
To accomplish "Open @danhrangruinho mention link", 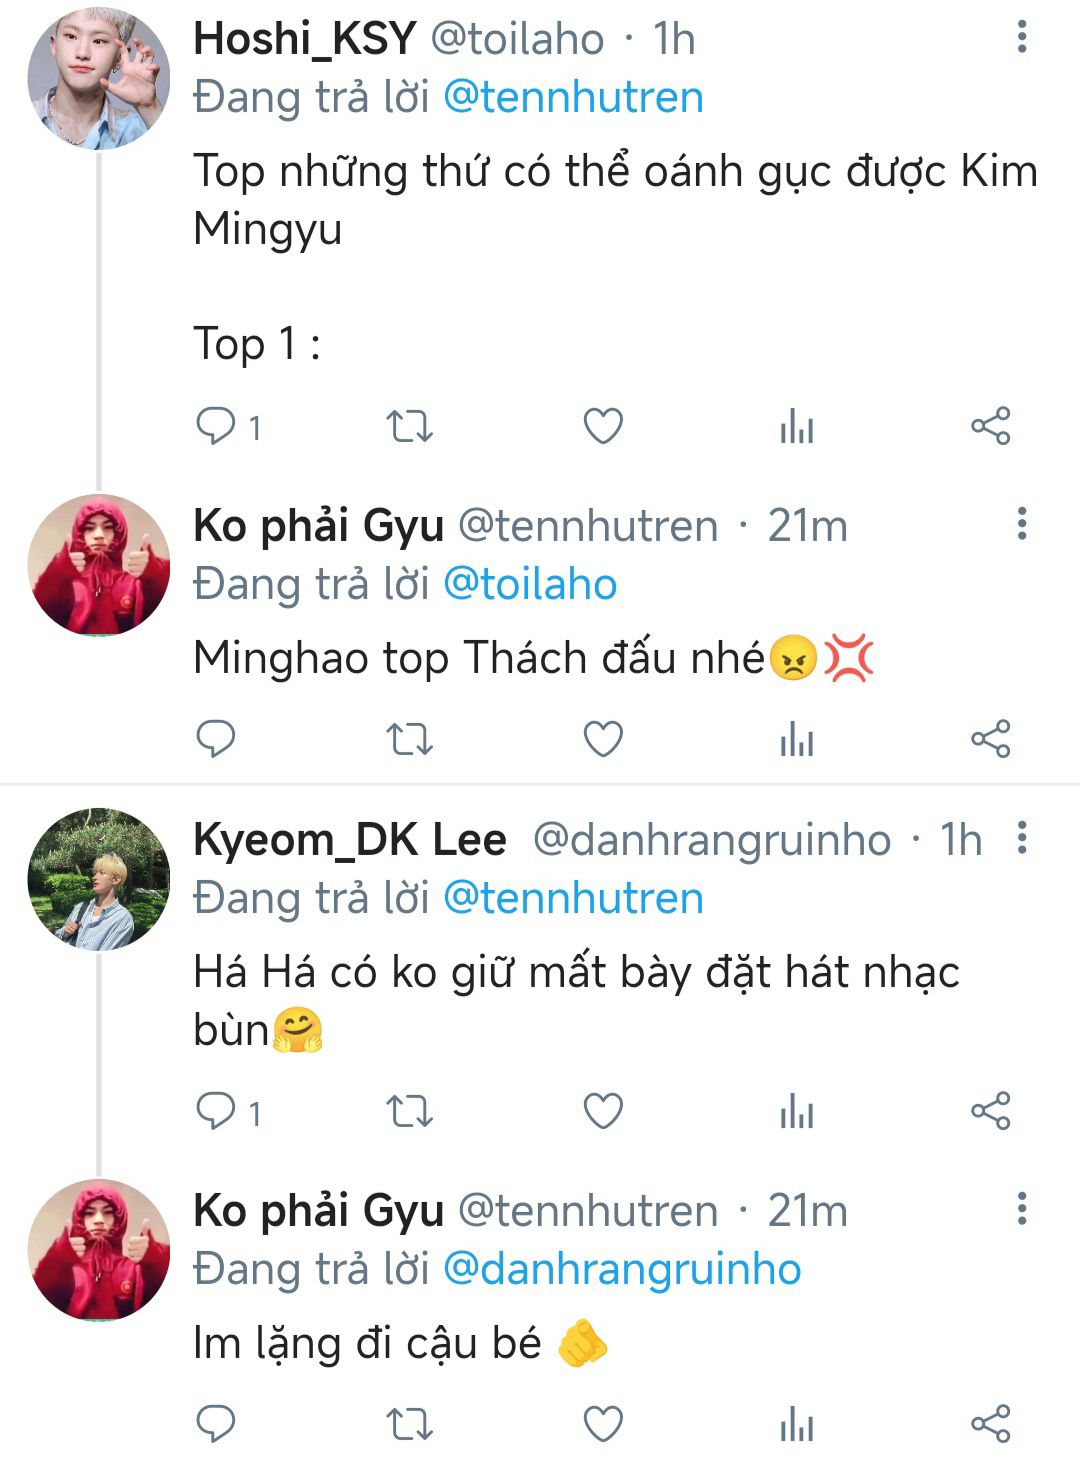I will coord(621,1269).
